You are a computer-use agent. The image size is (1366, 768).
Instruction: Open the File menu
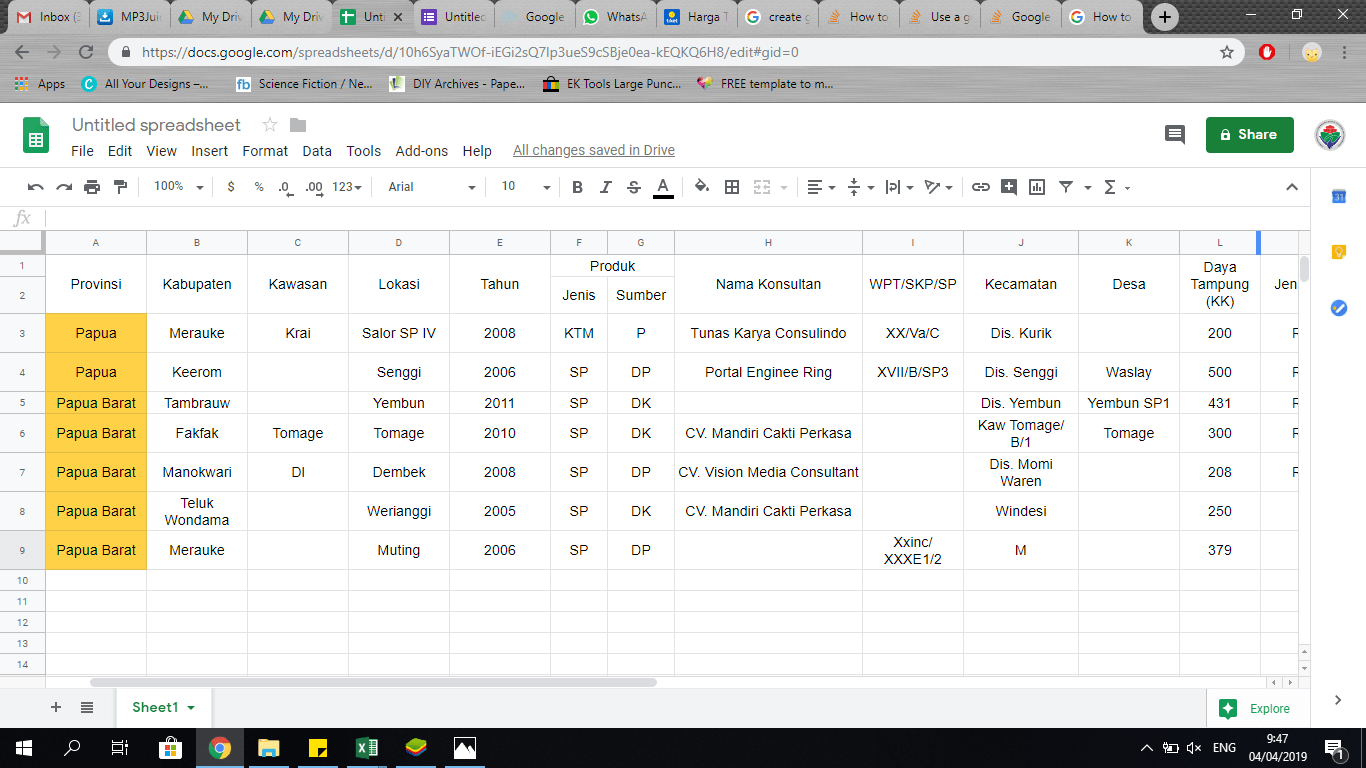[x=83, y=151]
